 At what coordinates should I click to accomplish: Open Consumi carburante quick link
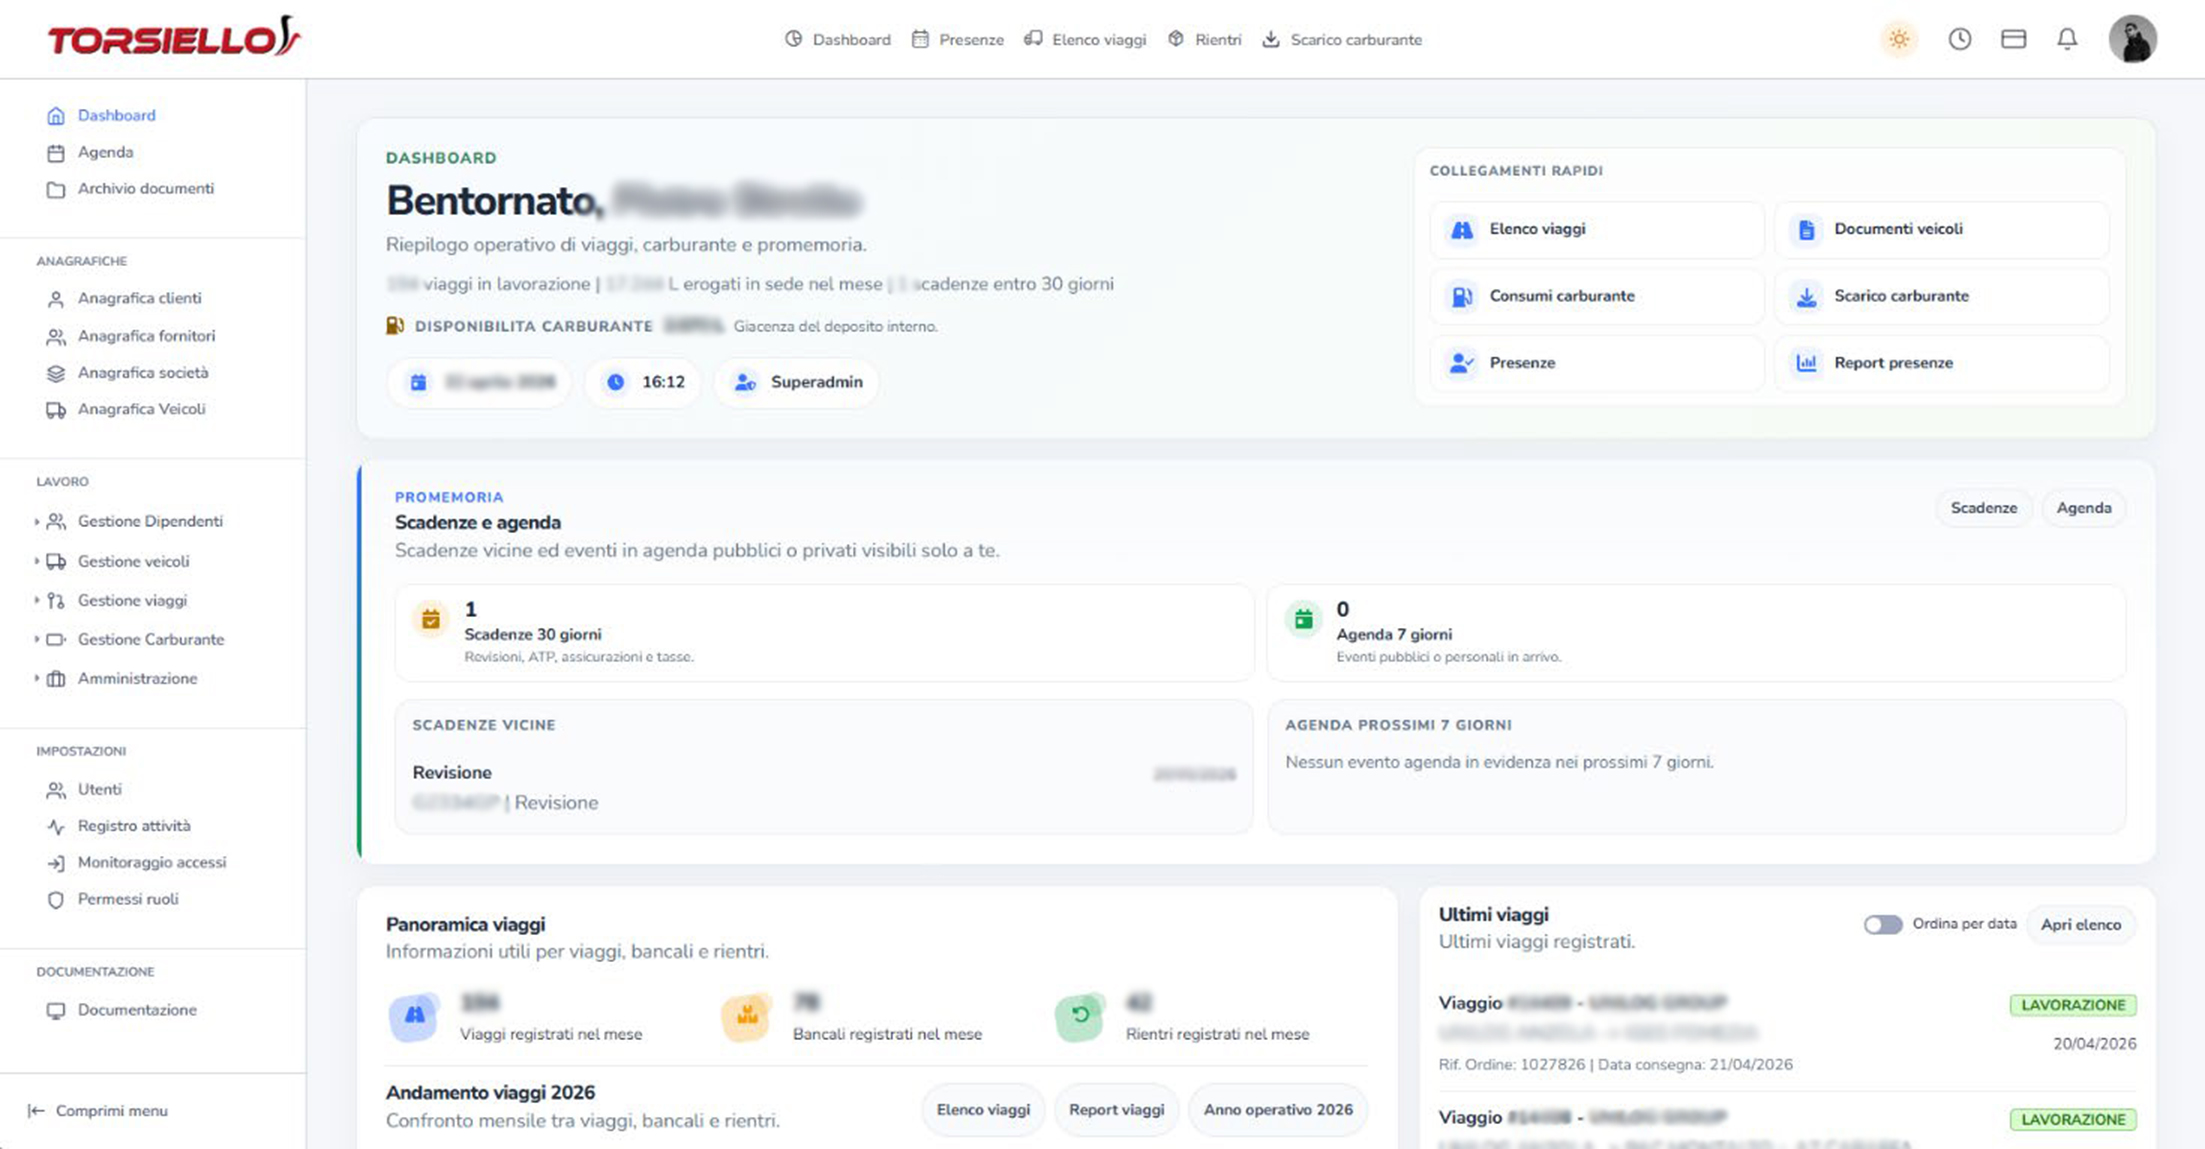tap(1597, 296)
